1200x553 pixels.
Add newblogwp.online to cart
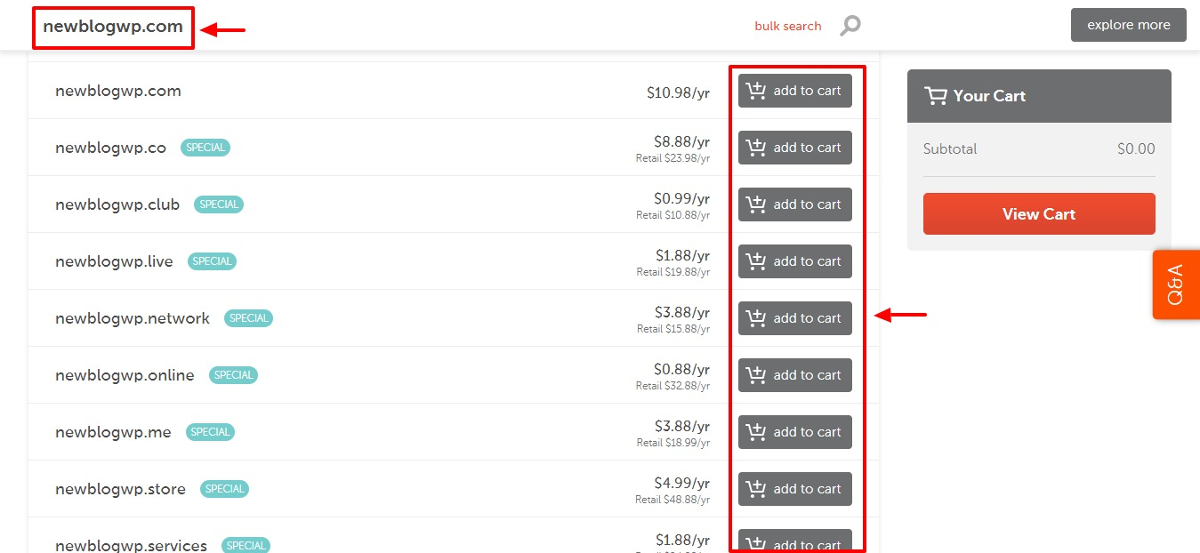pos(795,376)
